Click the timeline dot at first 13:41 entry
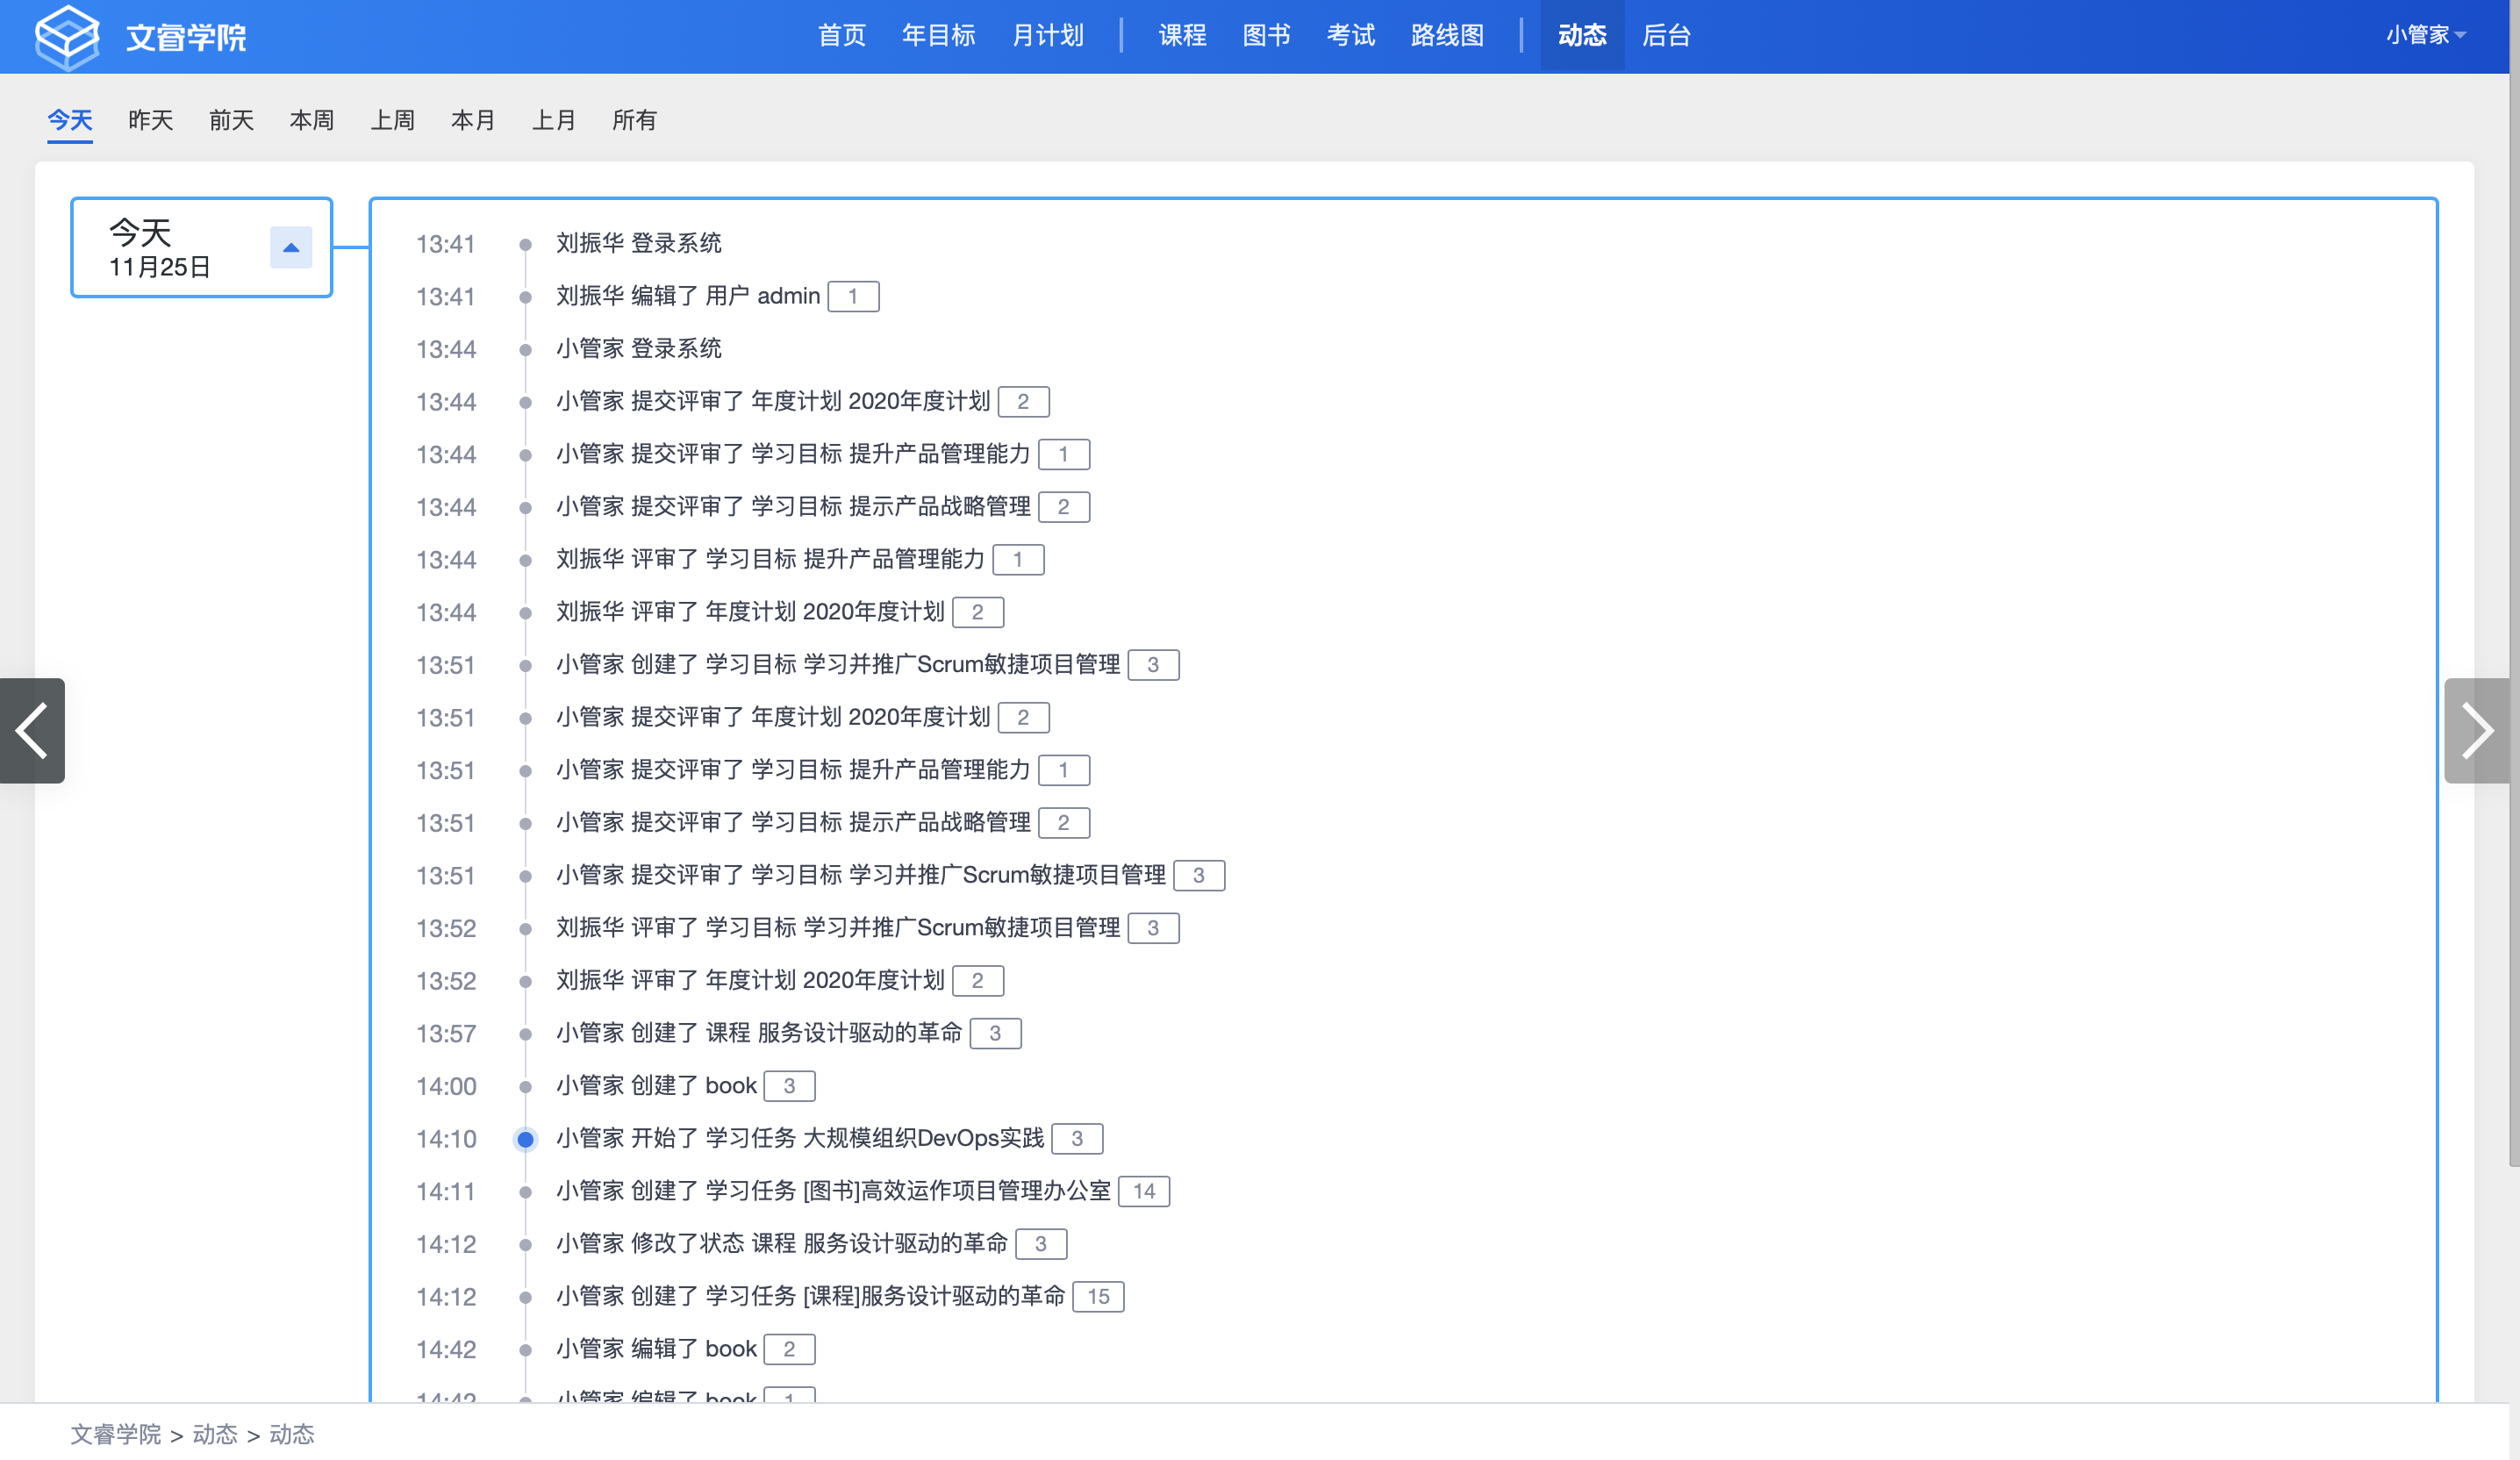 525,244
